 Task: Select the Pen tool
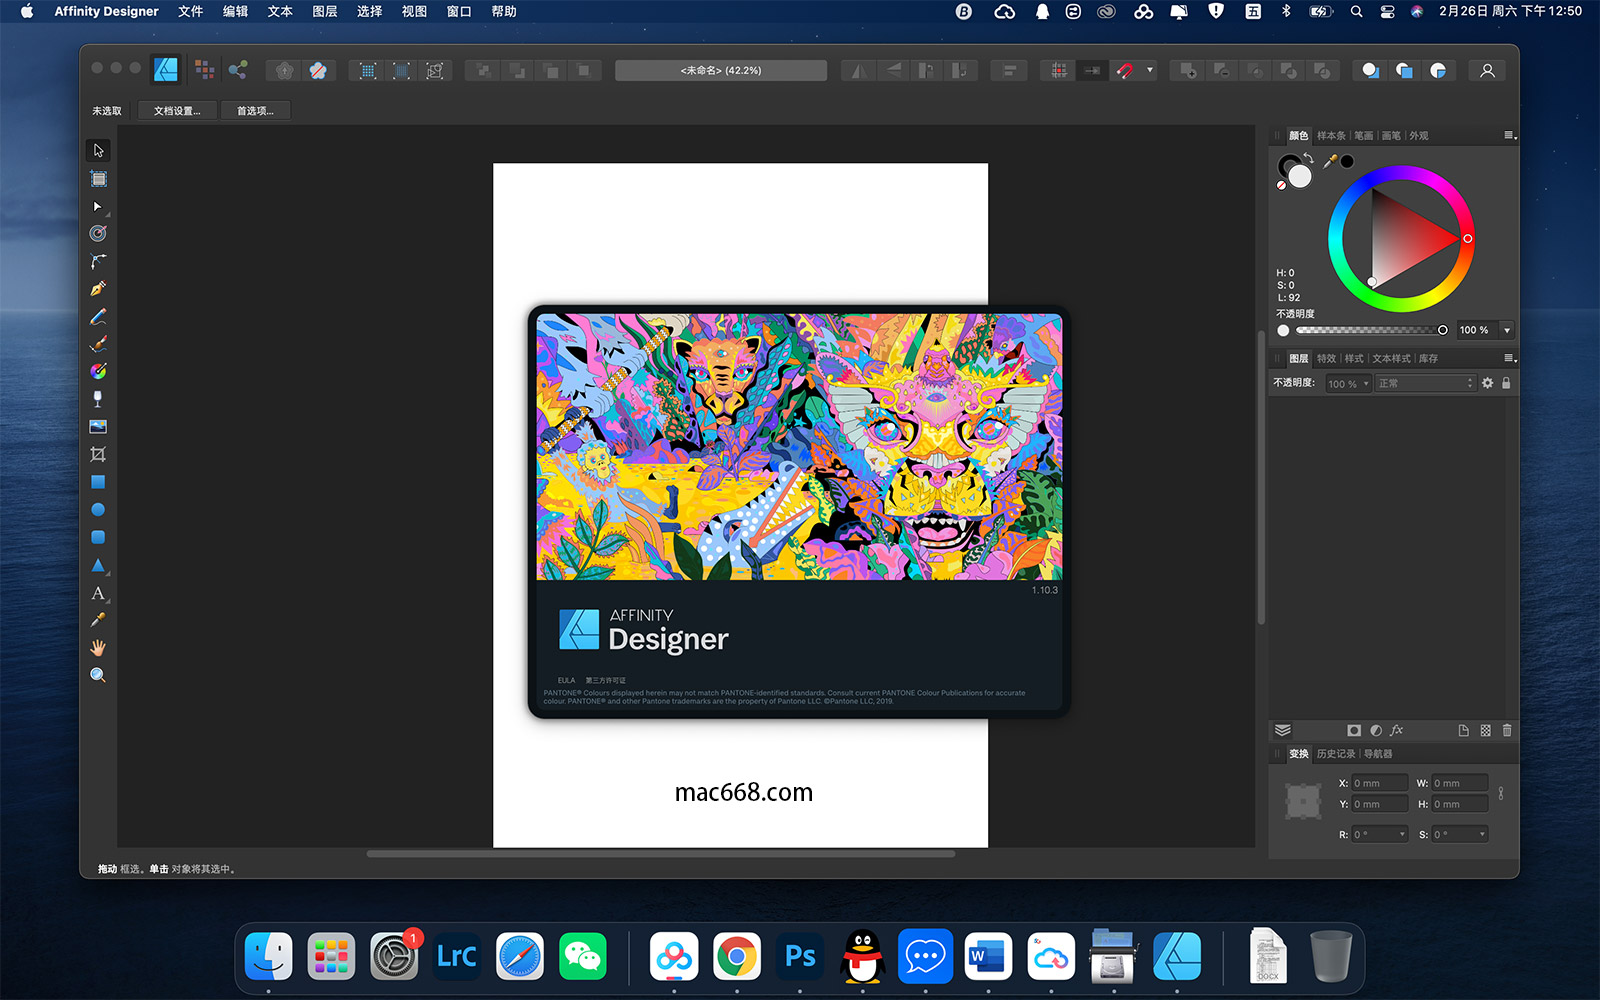[x=98, y=289]
